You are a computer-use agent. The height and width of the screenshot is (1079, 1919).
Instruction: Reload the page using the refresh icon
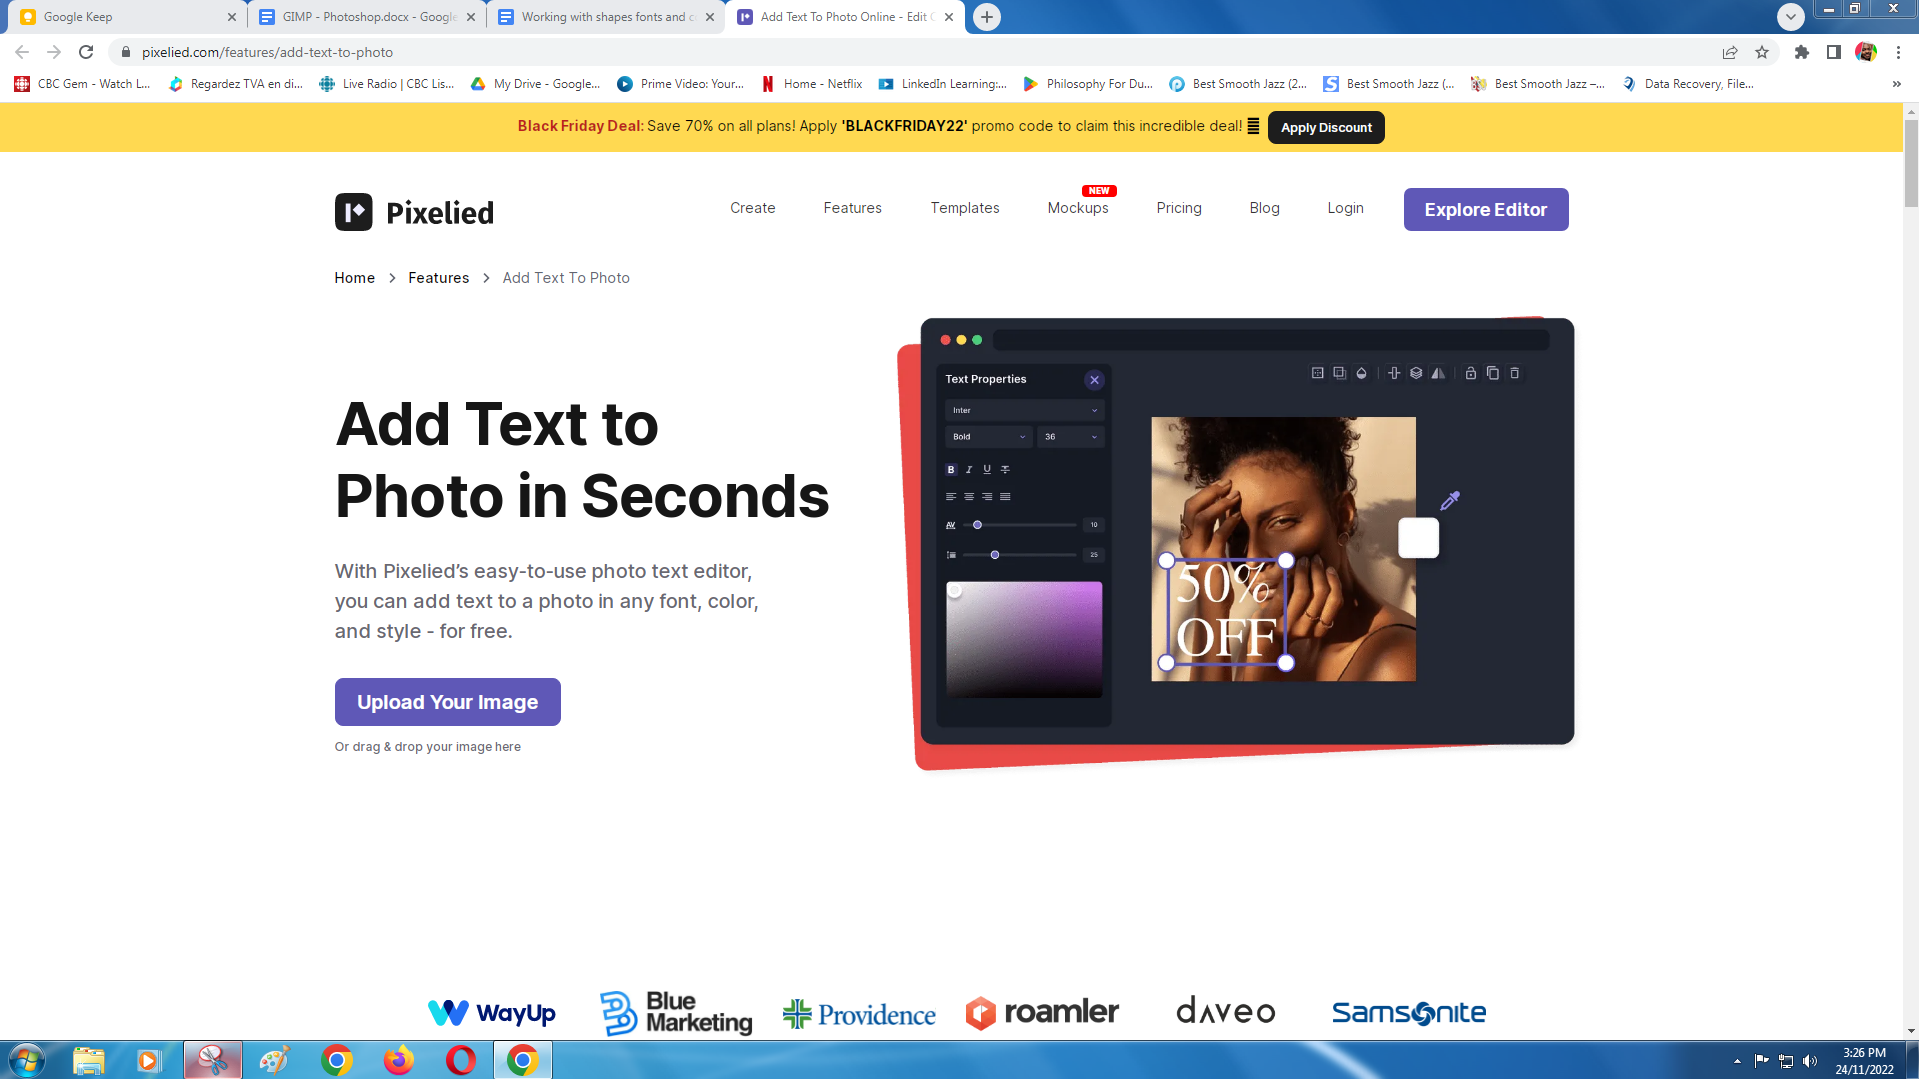(86, 52)
